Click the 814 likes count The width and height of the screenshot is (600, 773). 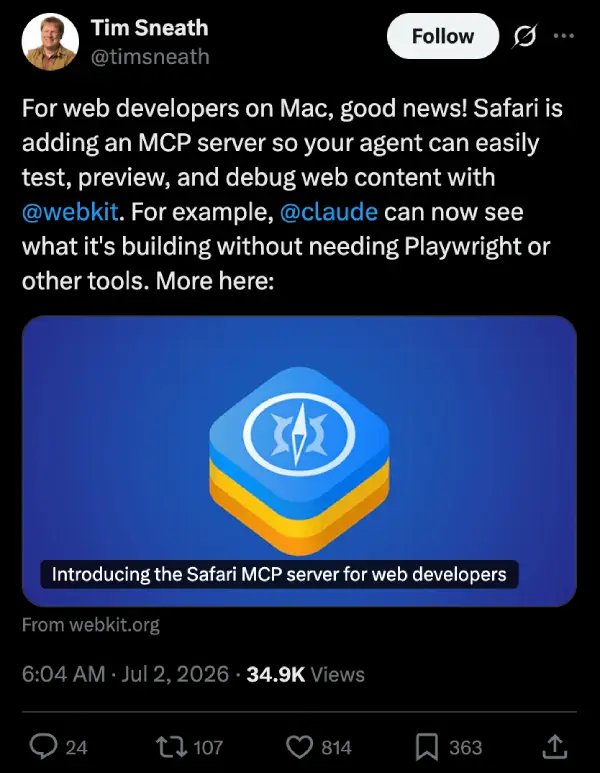(x=336, y=747)
